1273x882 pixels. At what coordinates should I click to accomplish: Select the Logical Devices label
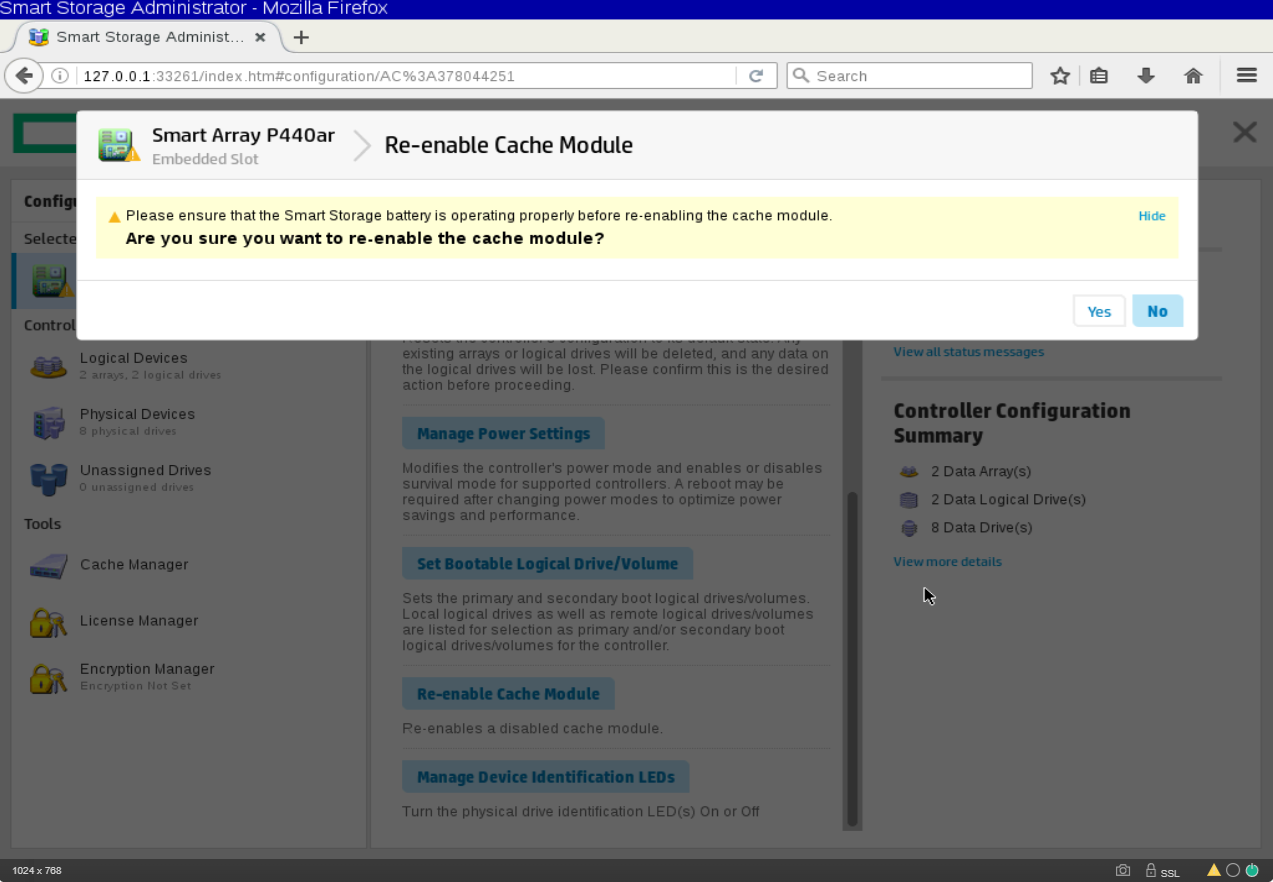coord(133,358)
